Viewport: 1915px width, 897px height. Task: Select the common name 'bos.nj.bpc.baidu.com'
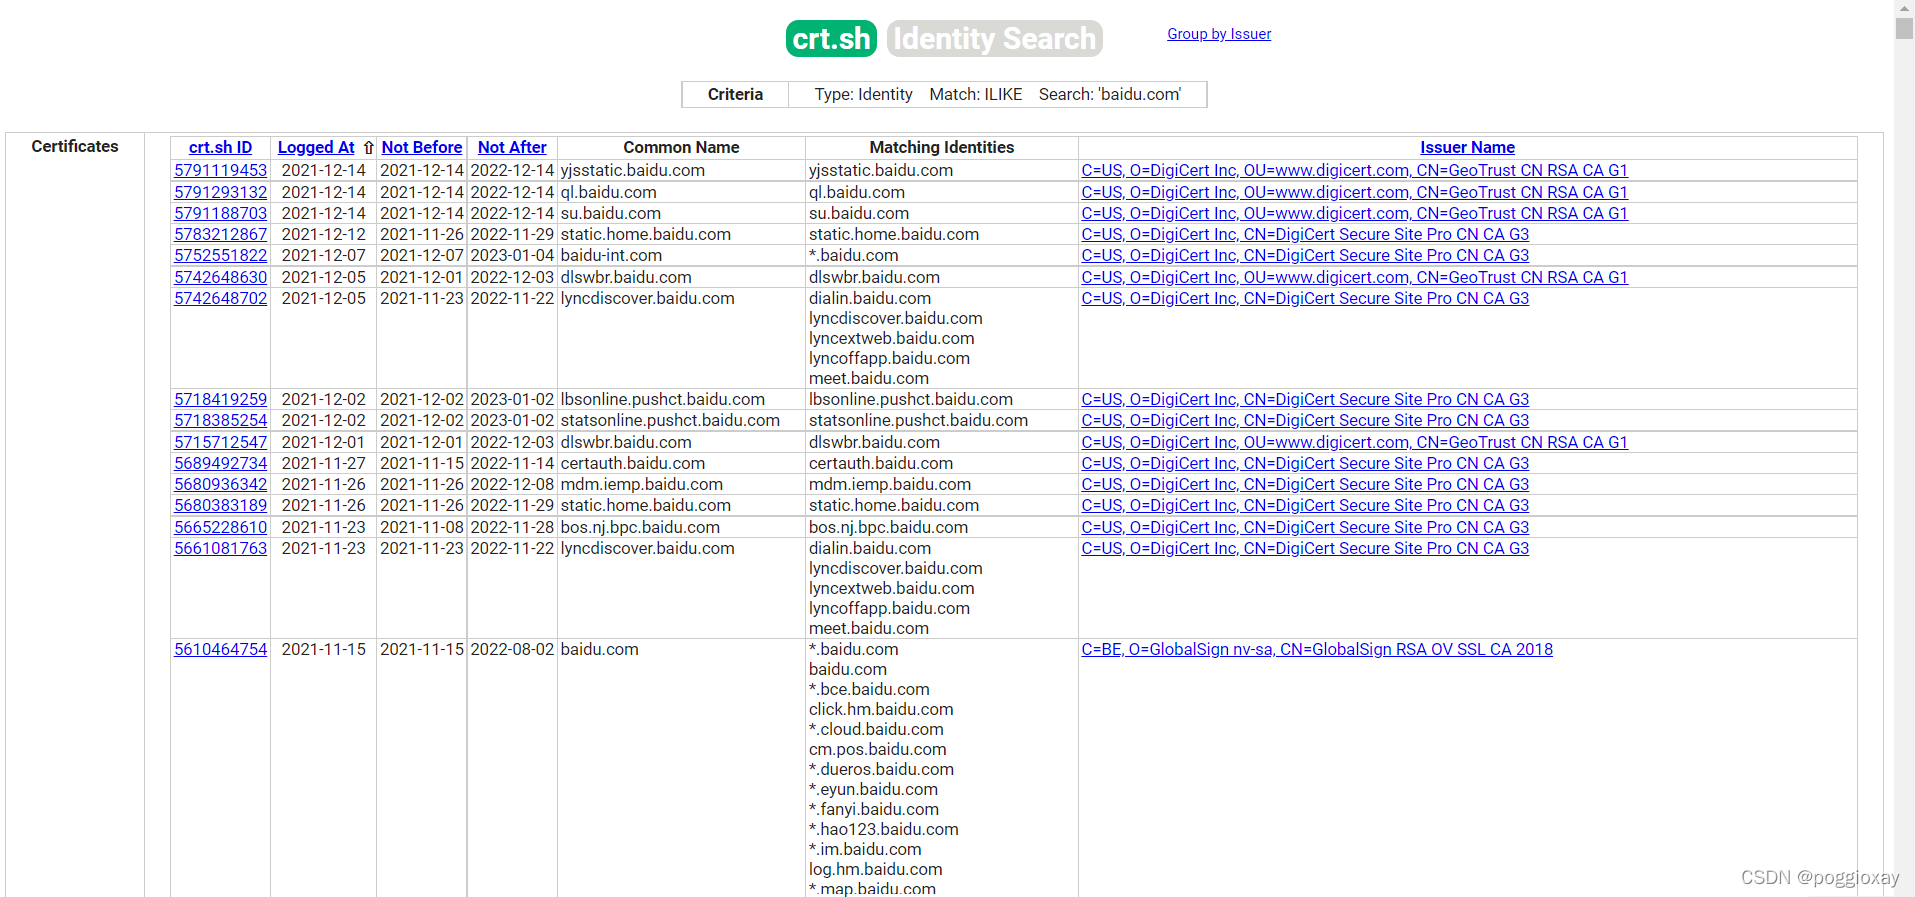tap(640, 527)
